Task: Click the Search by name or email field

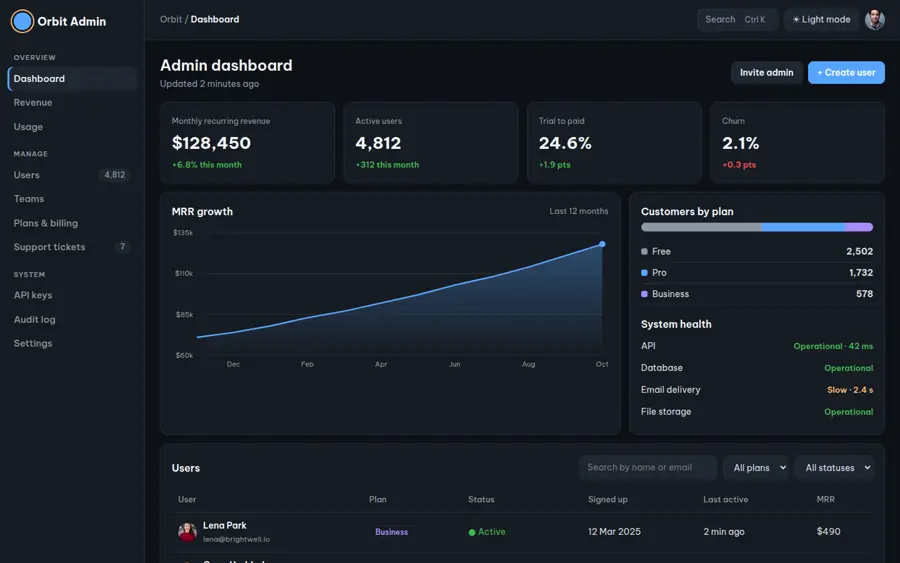Action: coord(647,468)
